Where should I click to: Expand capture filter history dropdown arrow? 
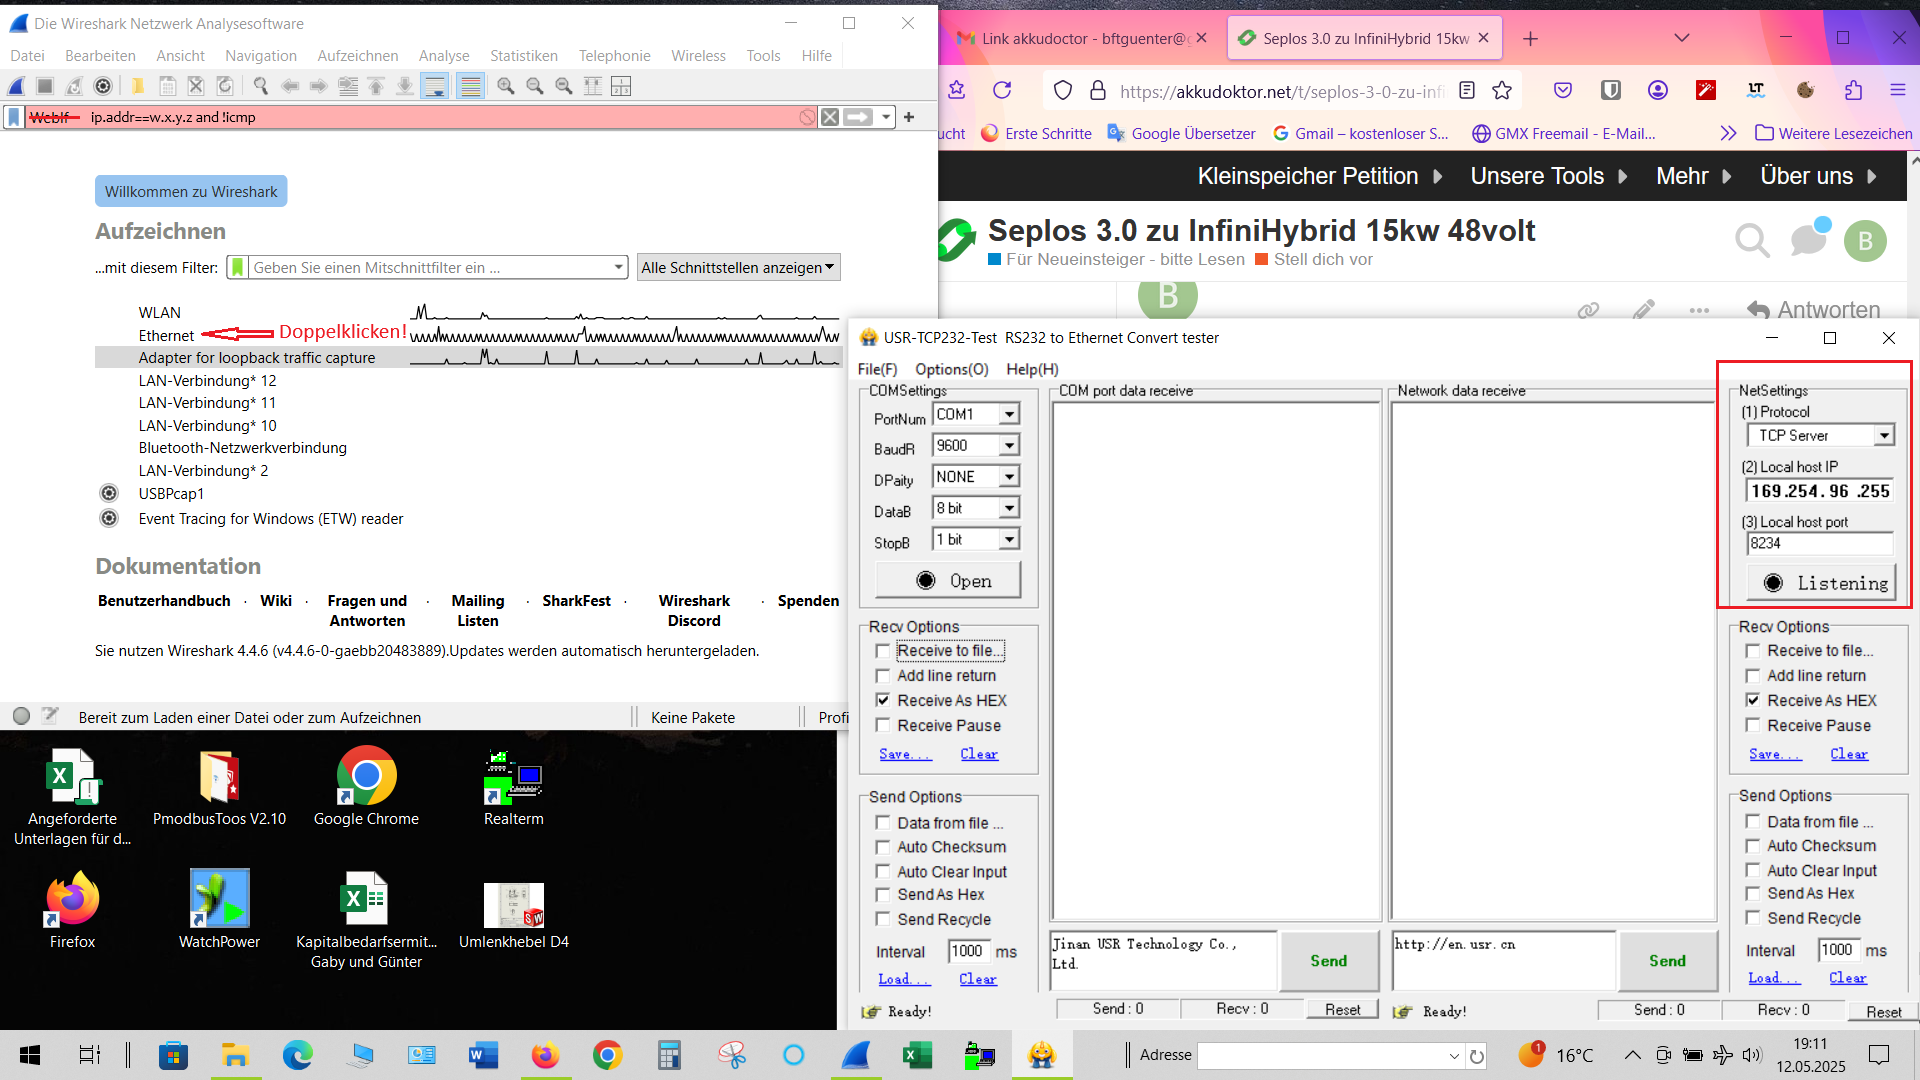(619, 268)
